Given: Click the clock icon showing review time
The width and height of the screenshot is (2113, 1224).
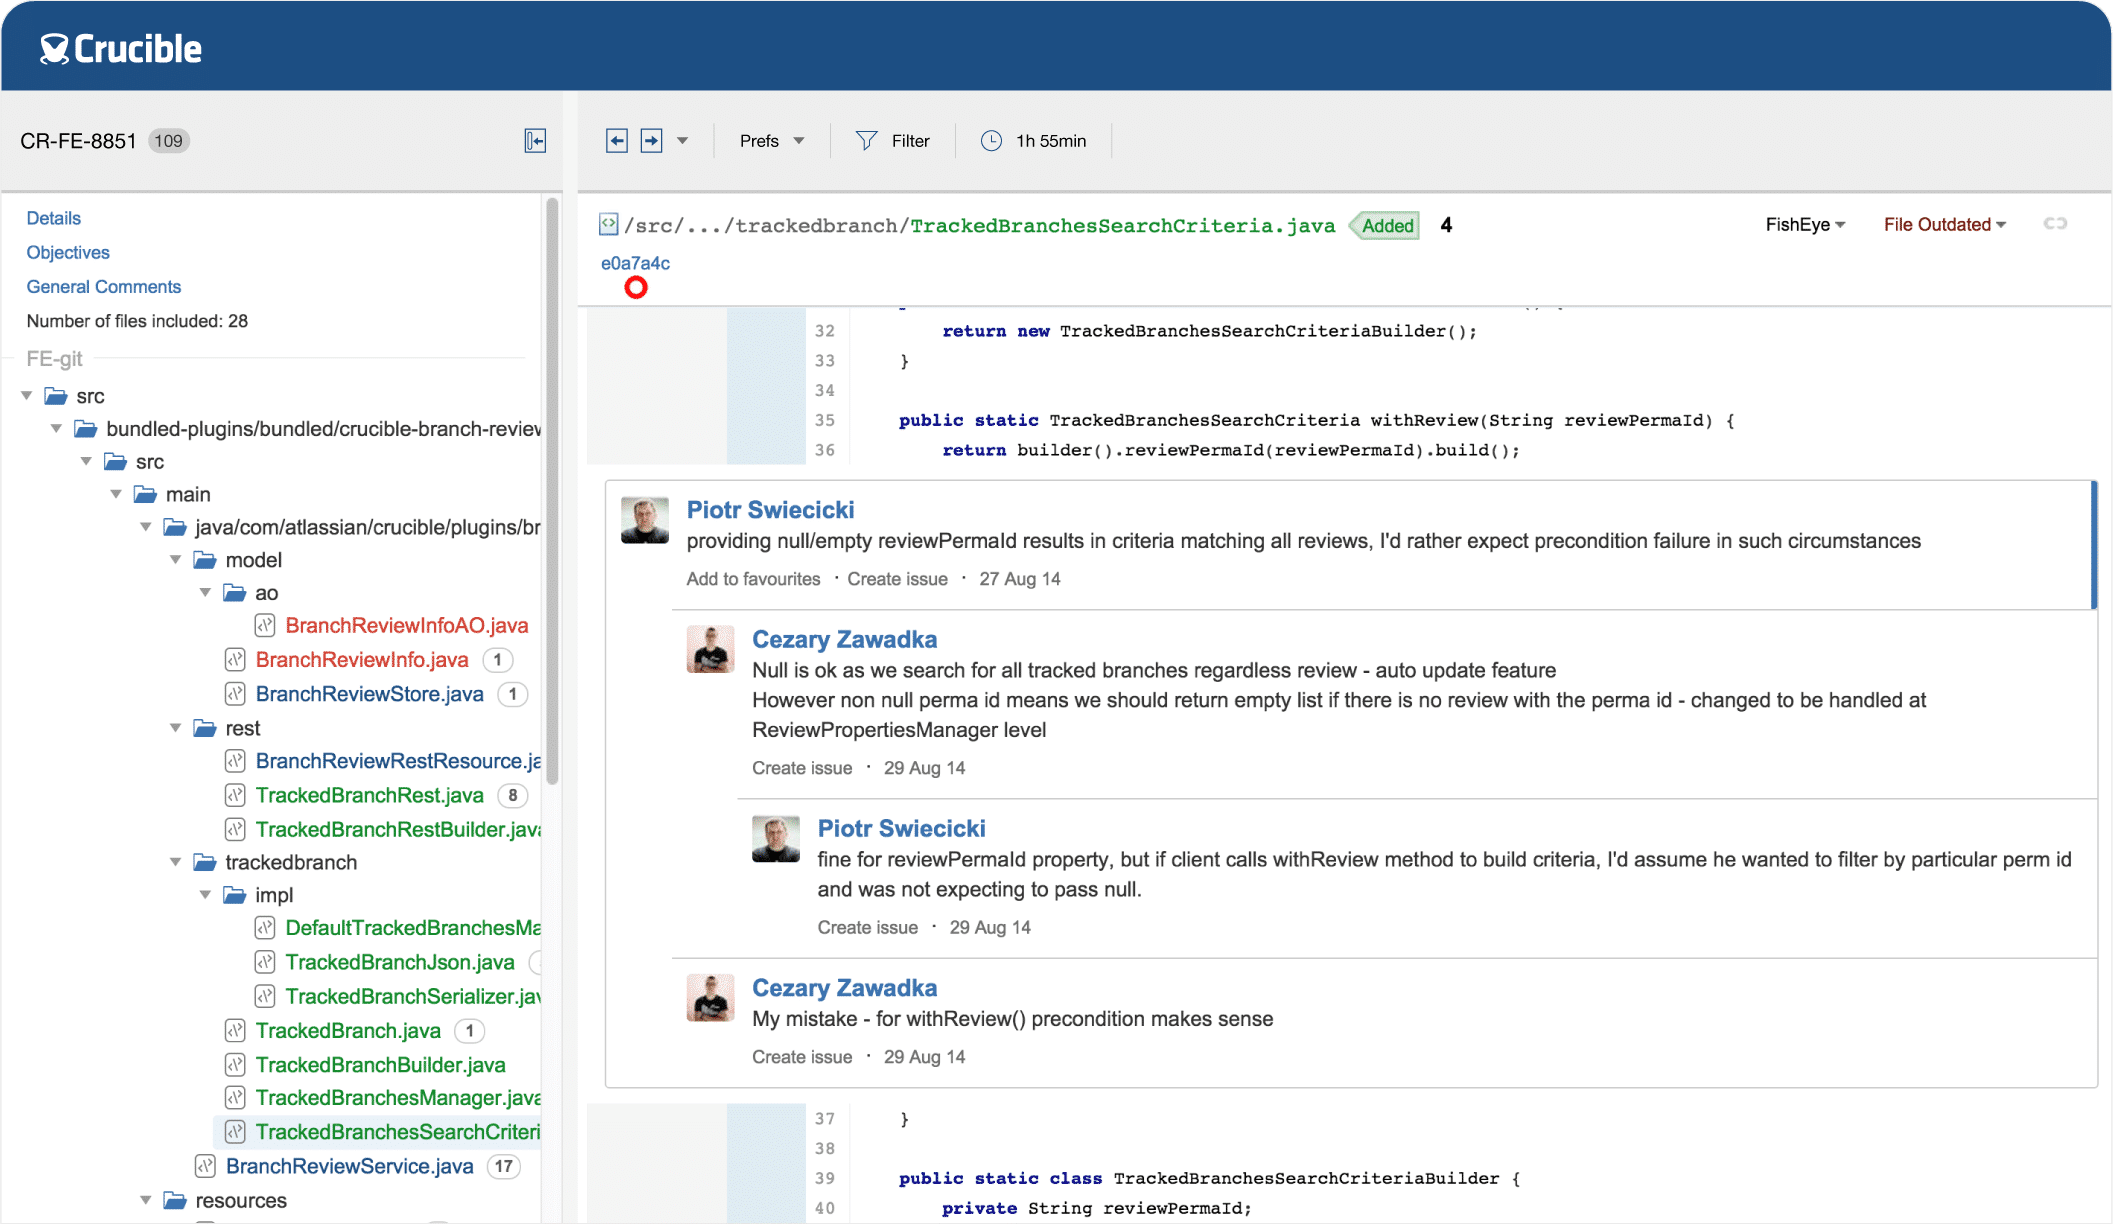Looking at the screenshot, I should click(x=991, y=140).
